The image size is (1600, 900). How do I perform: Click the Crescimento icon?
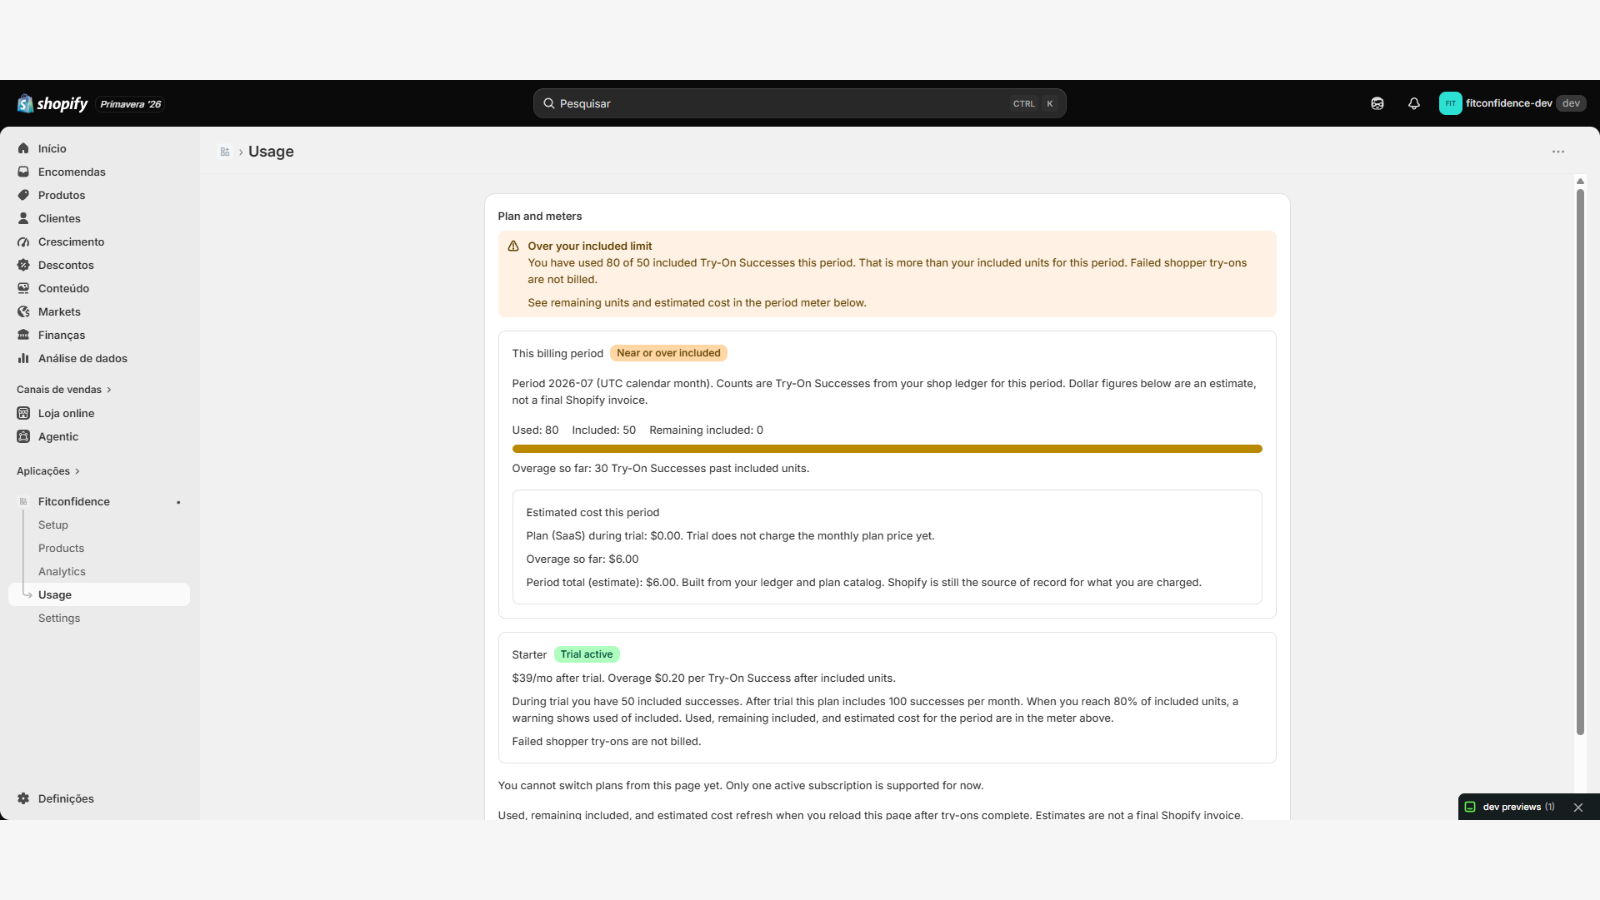23,242
